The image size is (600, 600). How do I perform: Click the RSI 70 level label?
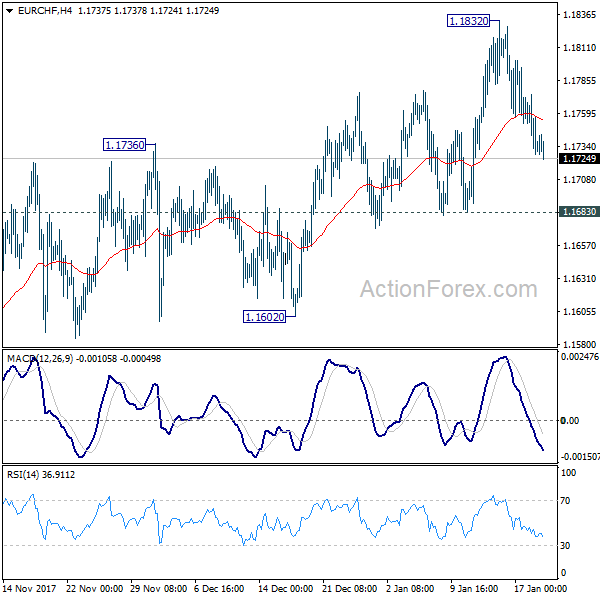(x=565, y=501)
